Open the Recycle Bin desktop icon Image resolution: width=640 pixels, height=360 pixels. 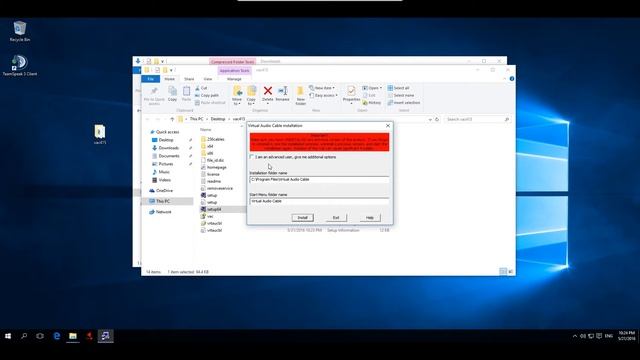(20, 31)
